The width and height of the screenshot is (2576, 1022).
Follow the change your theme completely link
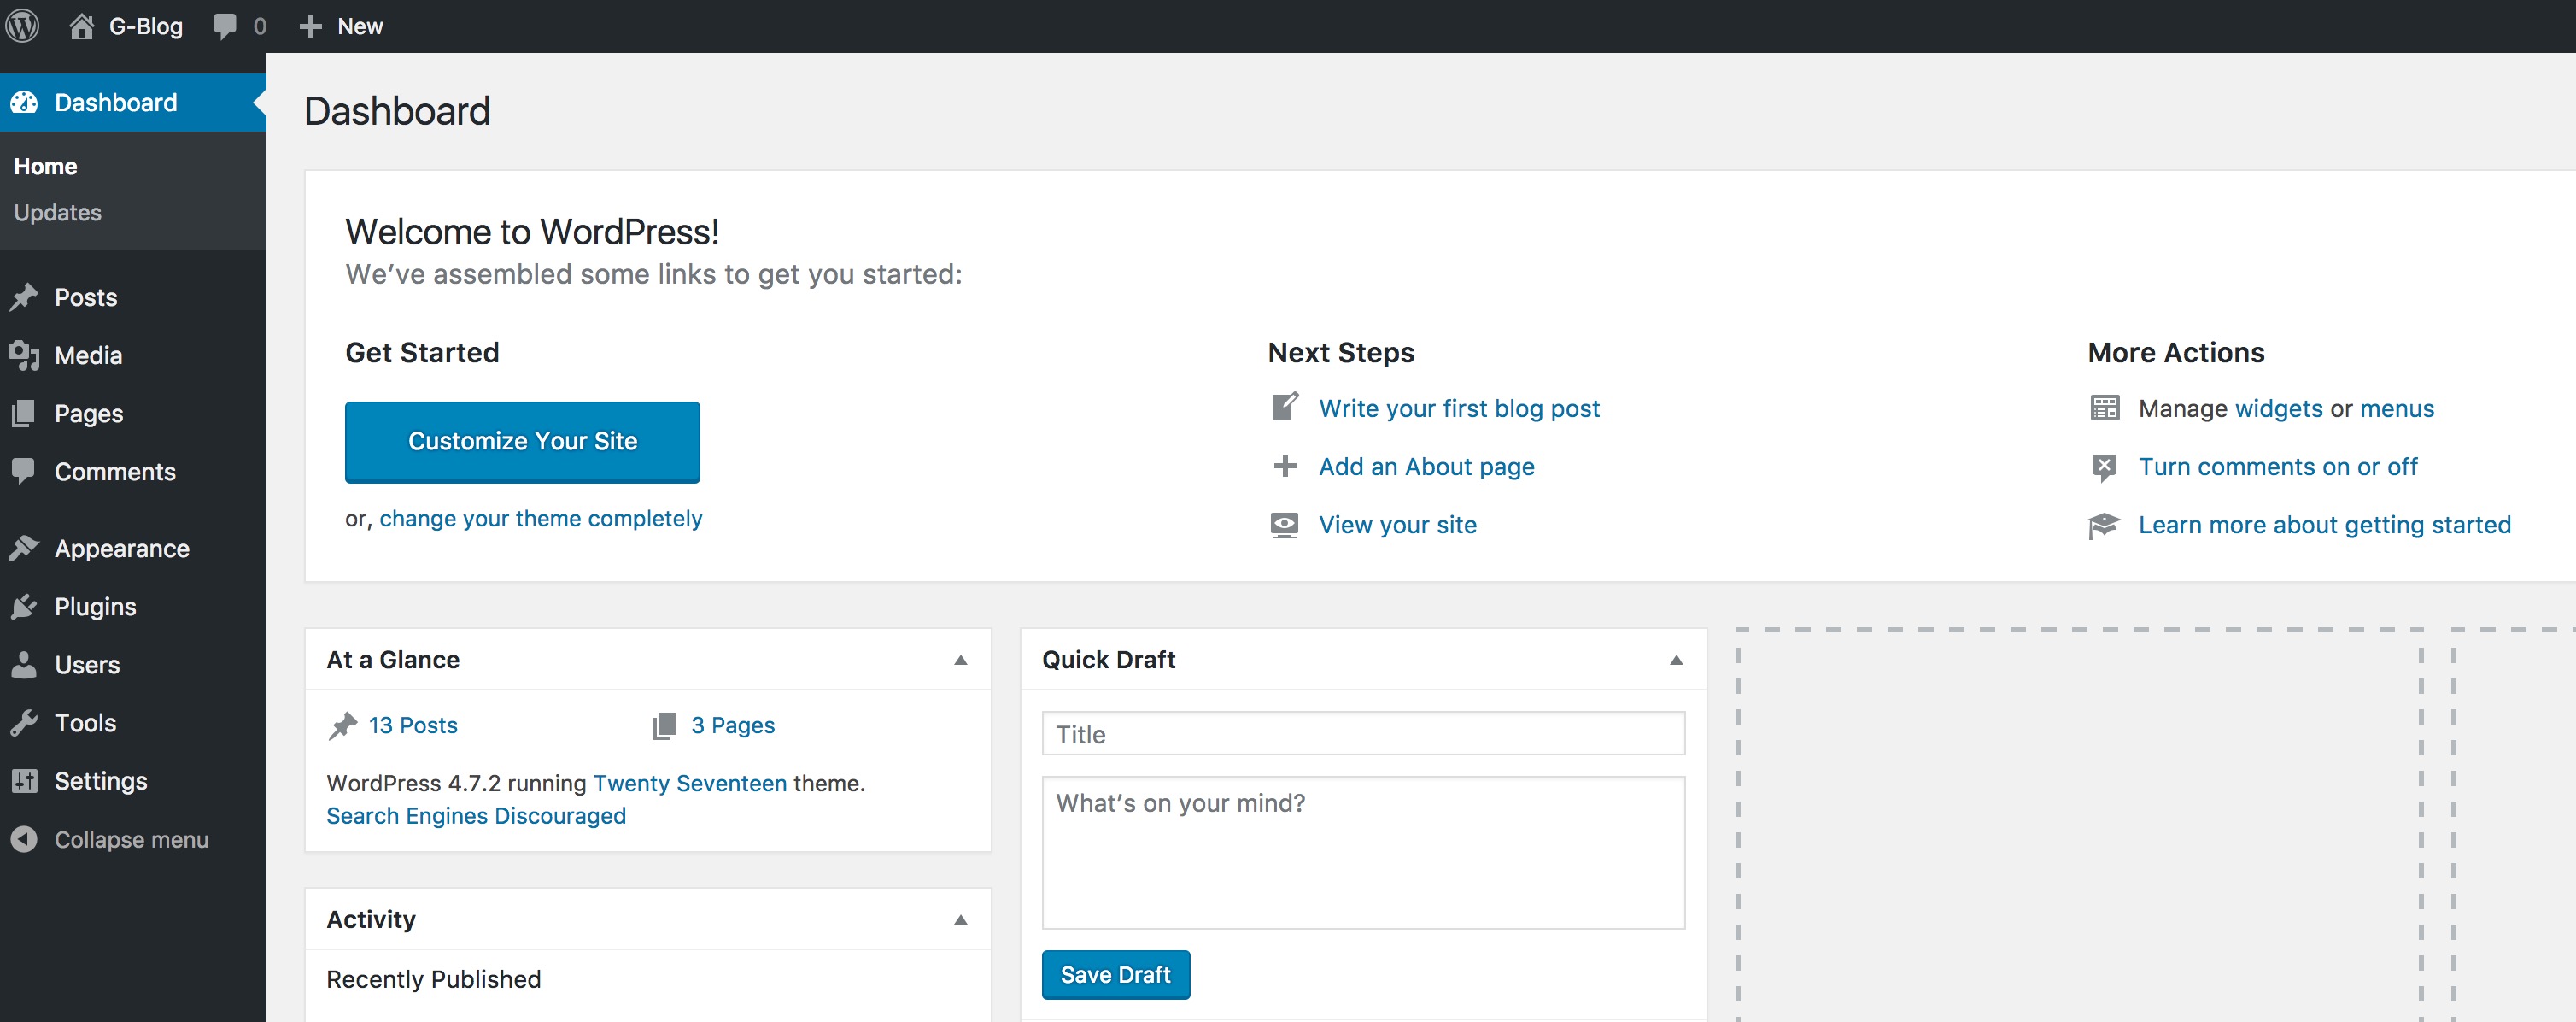point(540,518)
